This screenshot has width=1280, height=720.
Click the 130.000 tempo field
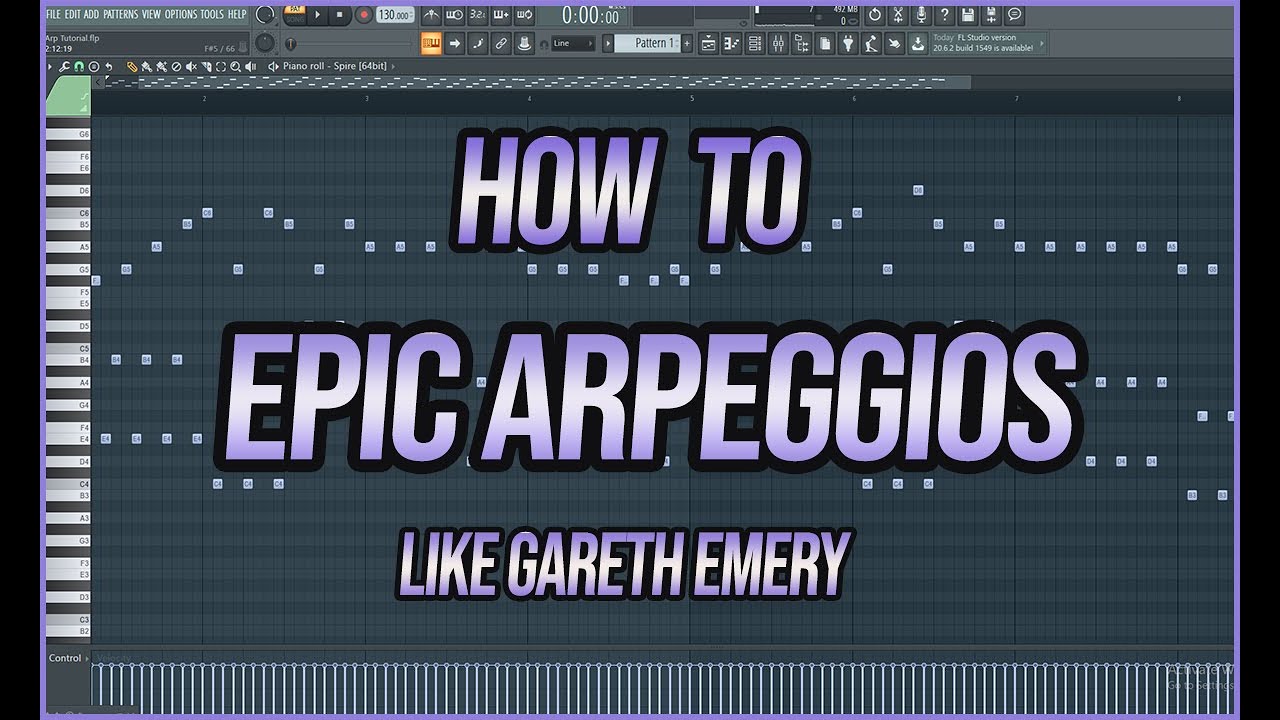click(395, 14)
